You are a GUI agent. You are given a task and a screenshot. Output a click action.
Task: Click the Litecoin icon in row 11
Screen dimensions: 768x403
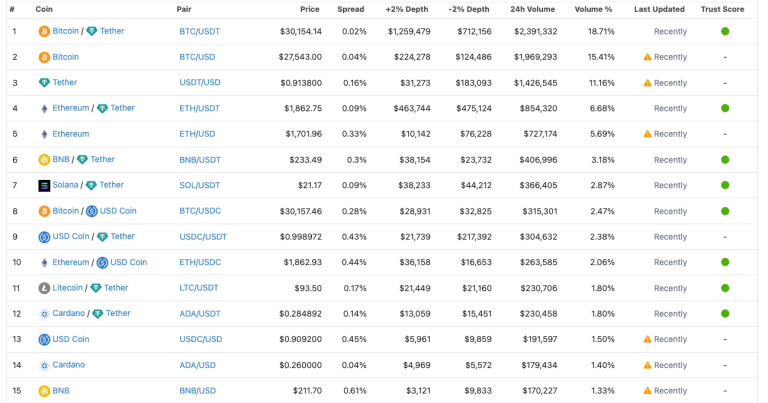click(x=44, y=288)
